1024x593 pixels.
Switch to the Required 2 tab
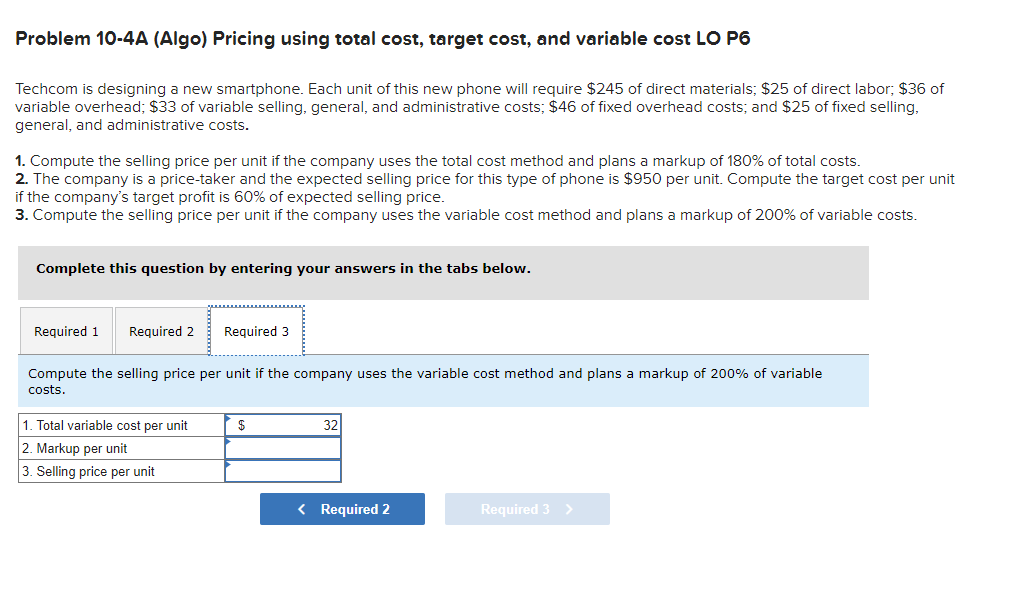tap(161, 331)
